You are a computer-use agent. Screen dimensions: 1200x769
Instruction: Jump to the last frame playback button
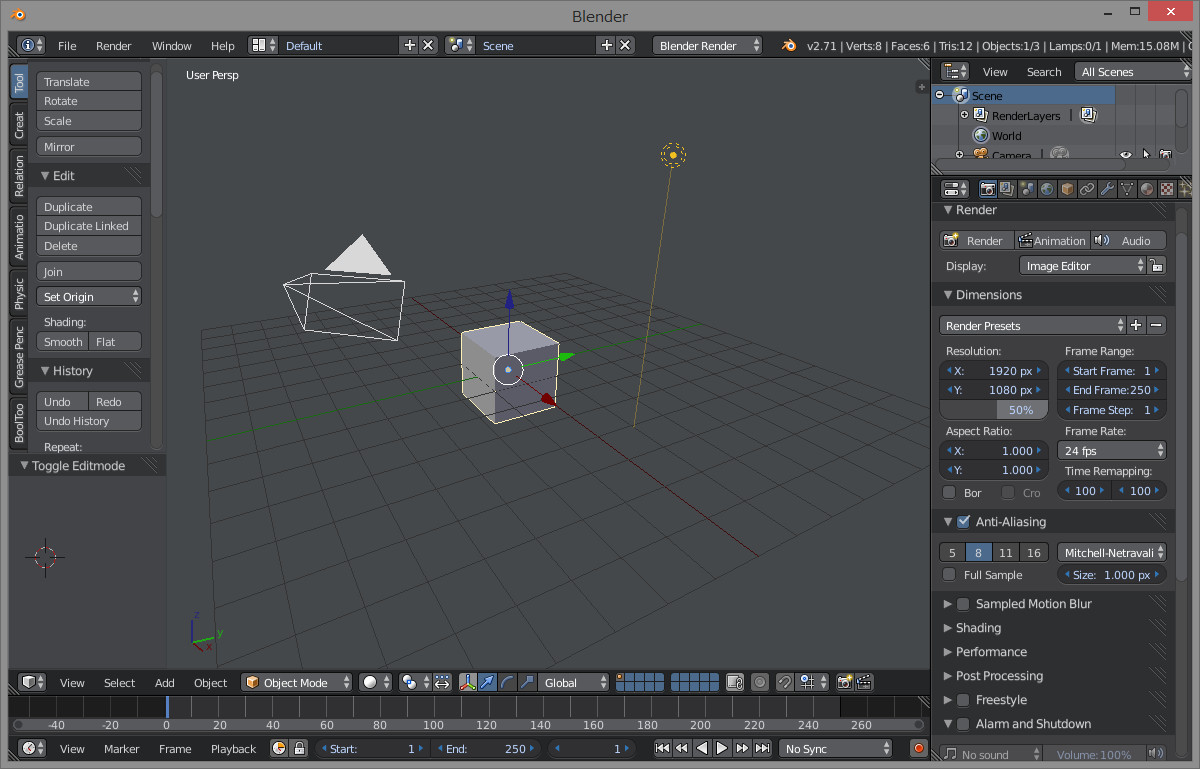click(x=762, y=748)
